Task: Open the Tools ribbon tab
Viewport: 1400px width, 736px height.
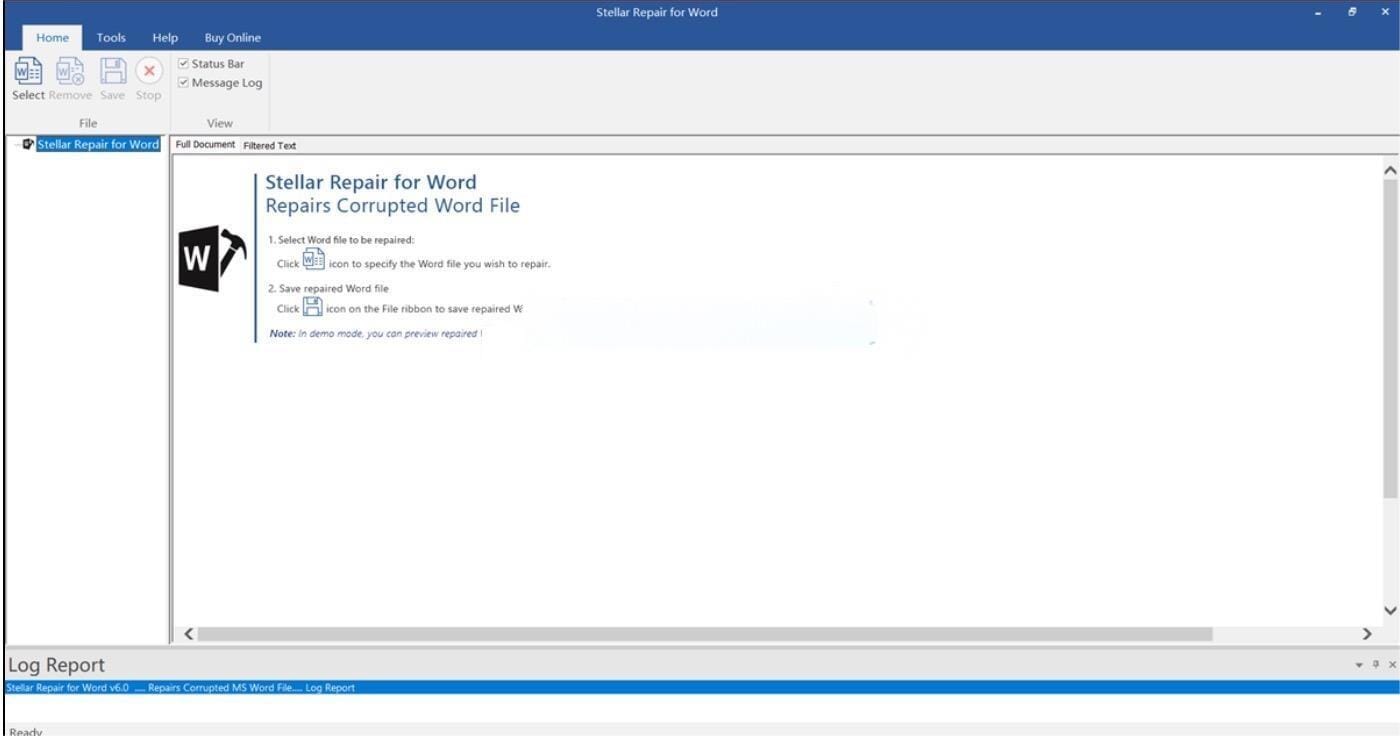Action: [111, 38]
